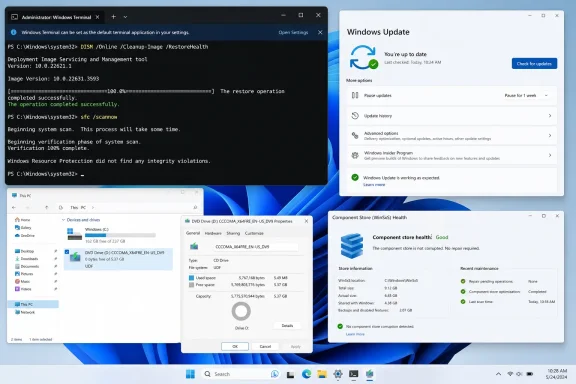576x384 pixels.
Task: Click the green 'operation completed successfully' line
Action: click(x=63, y=104)
